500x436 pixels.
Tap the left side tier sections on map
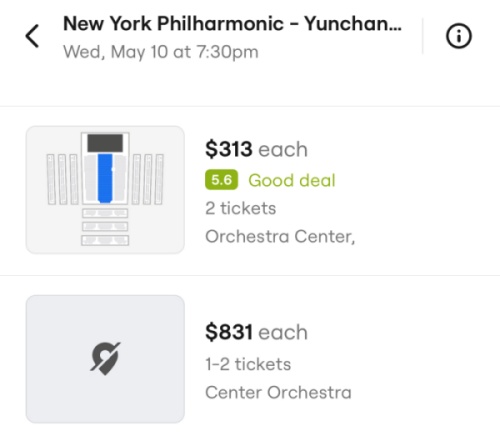62,179
